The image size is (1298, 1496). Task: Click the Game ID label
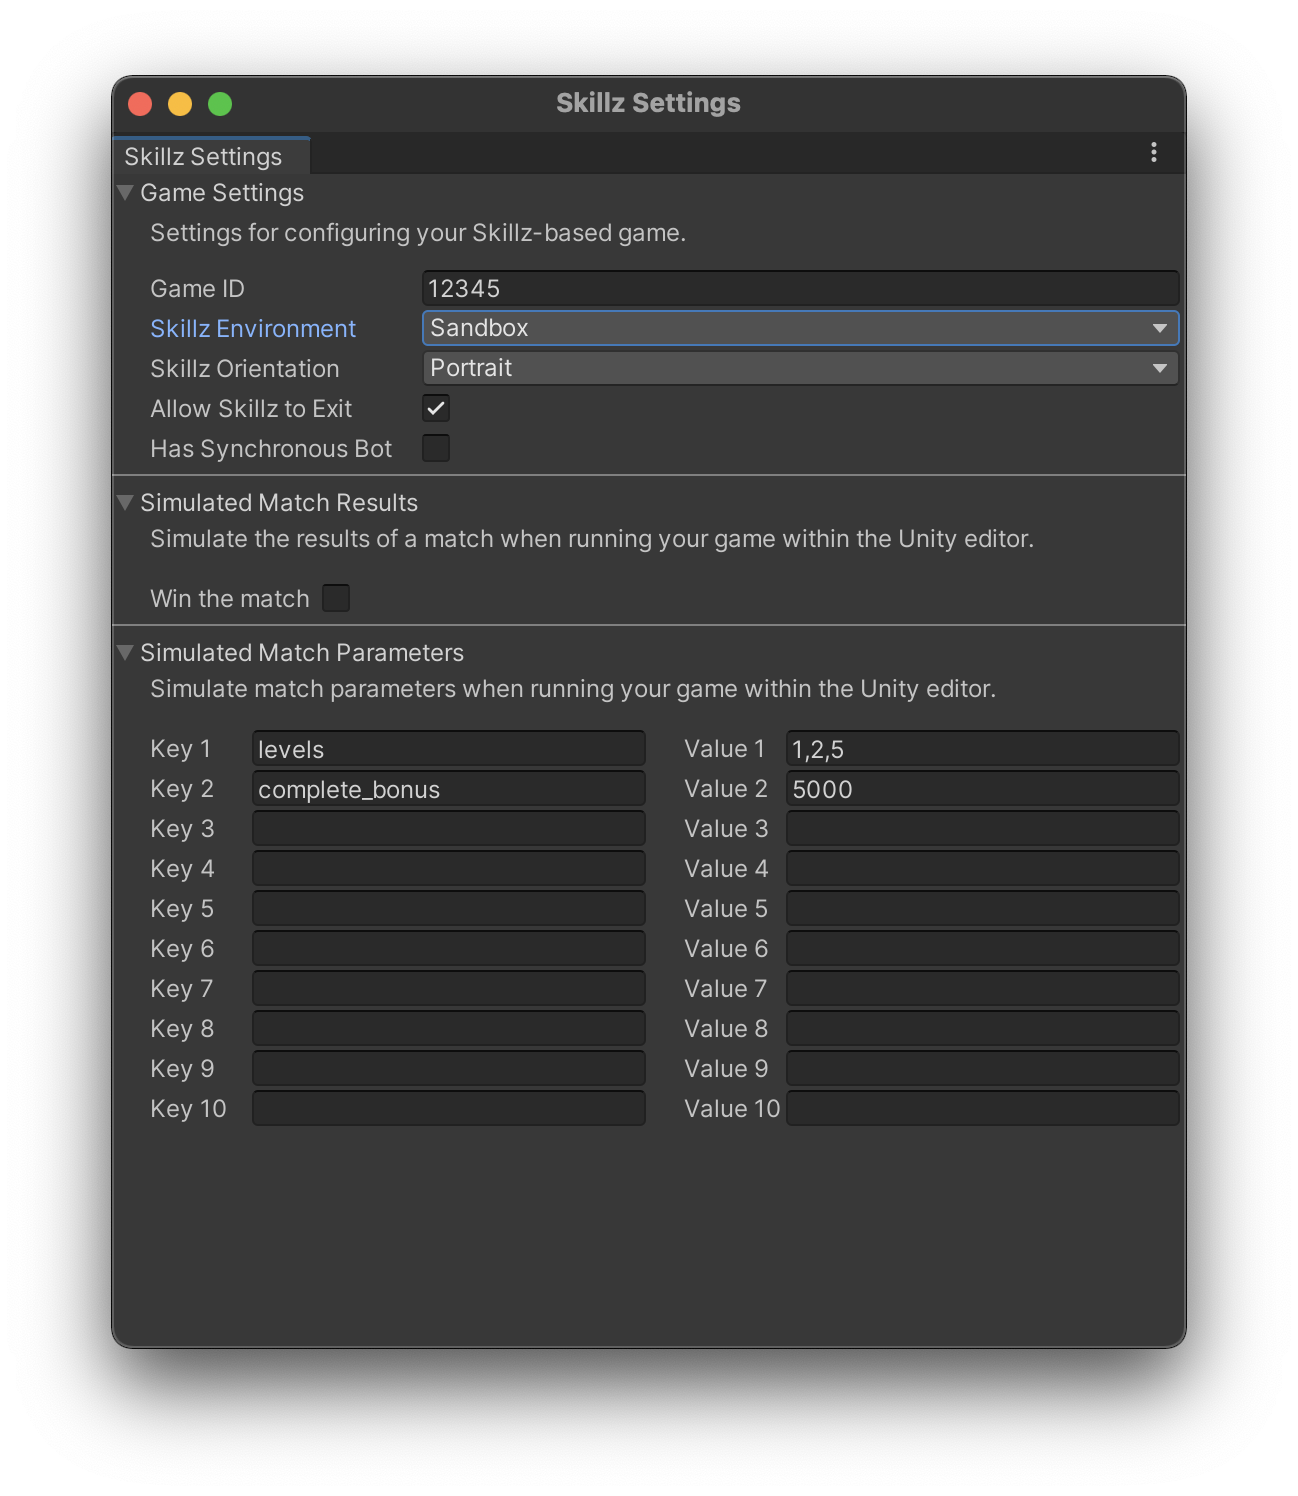pyautogui.click(x=197, y=289)
